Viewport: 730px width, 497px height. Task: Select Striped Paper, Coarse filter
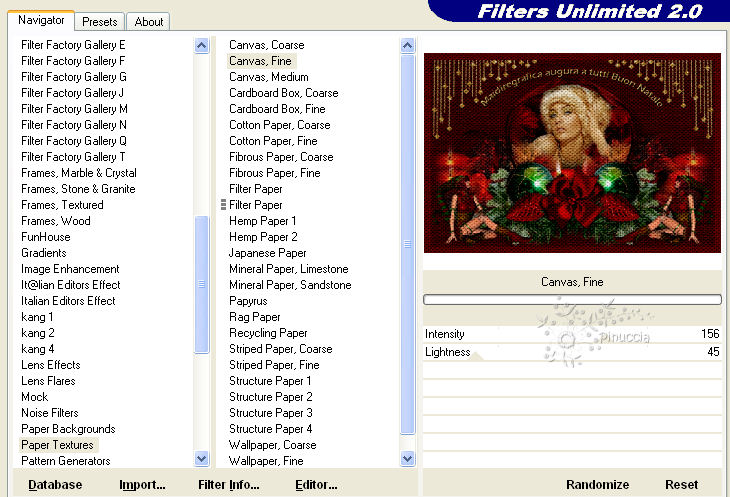point(281,349)
